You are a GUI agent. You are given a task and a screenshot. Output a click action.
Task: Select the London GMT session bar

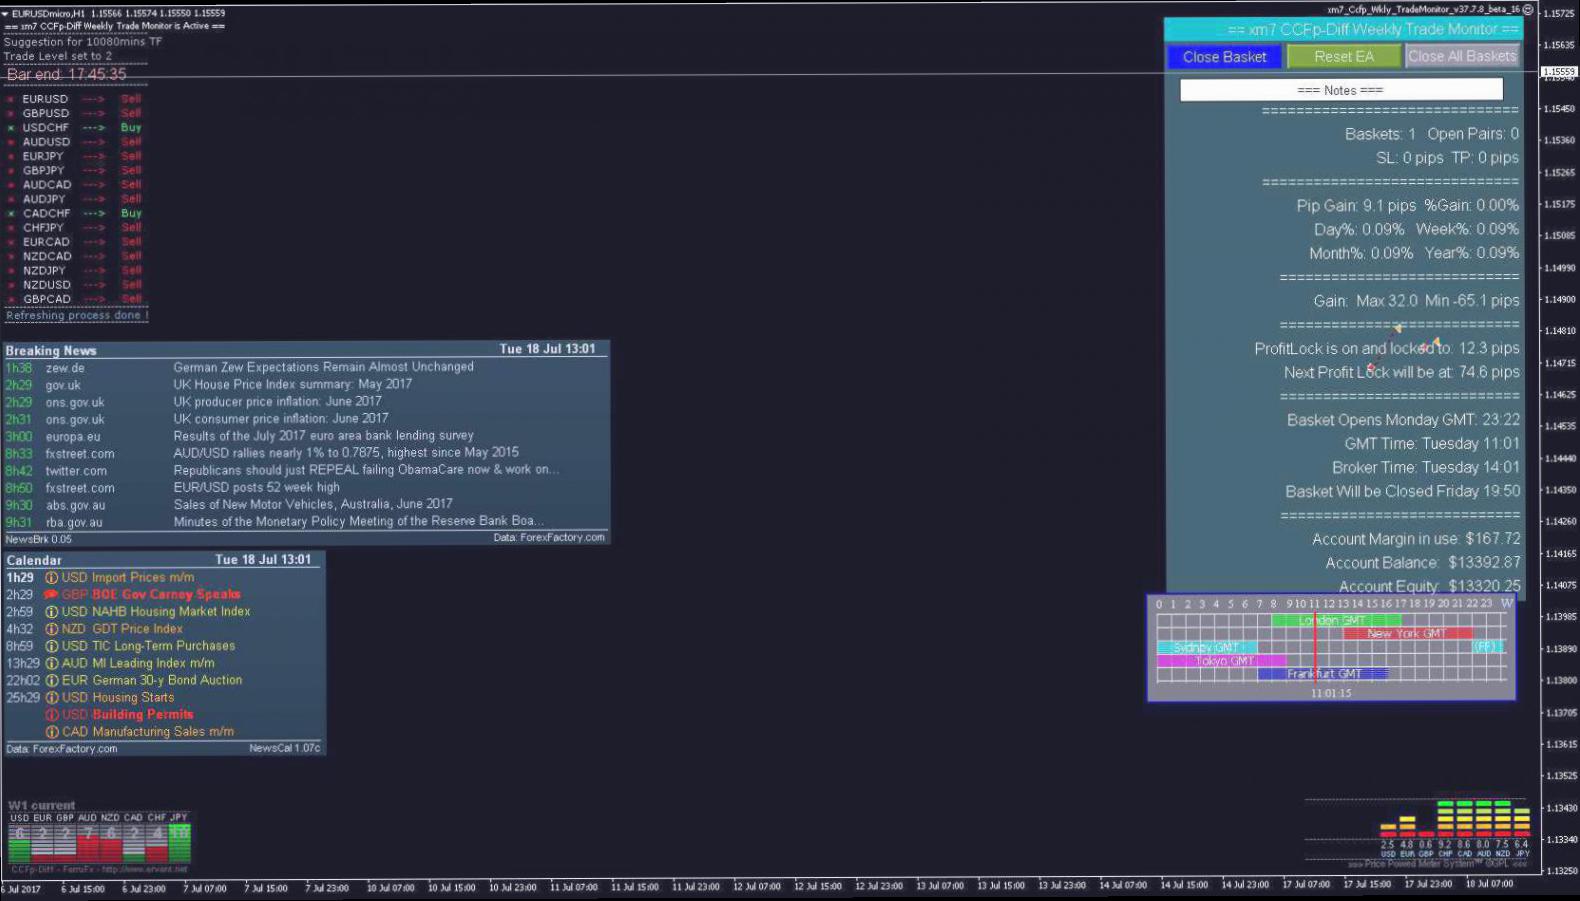point(1334,621)
